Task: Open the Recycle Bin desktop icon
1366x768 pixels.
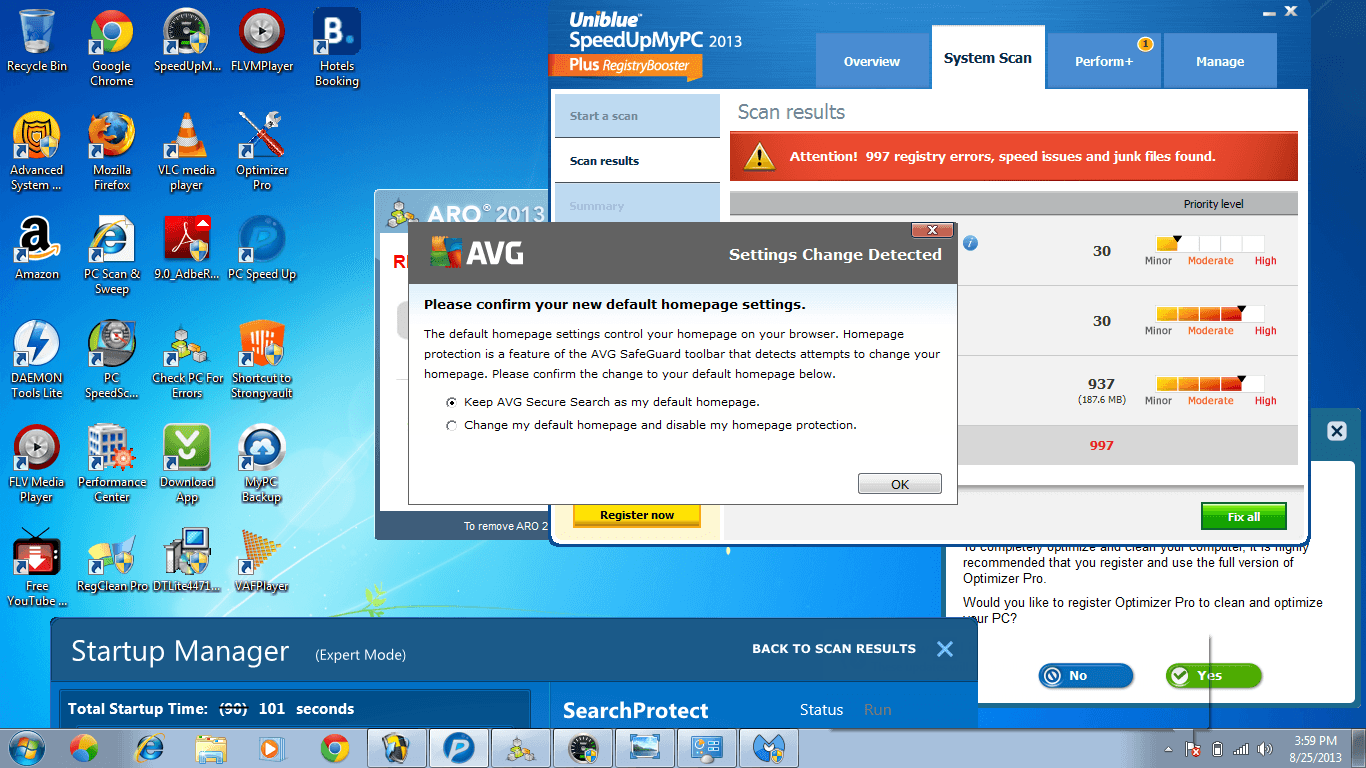Action: pos(37,42)
